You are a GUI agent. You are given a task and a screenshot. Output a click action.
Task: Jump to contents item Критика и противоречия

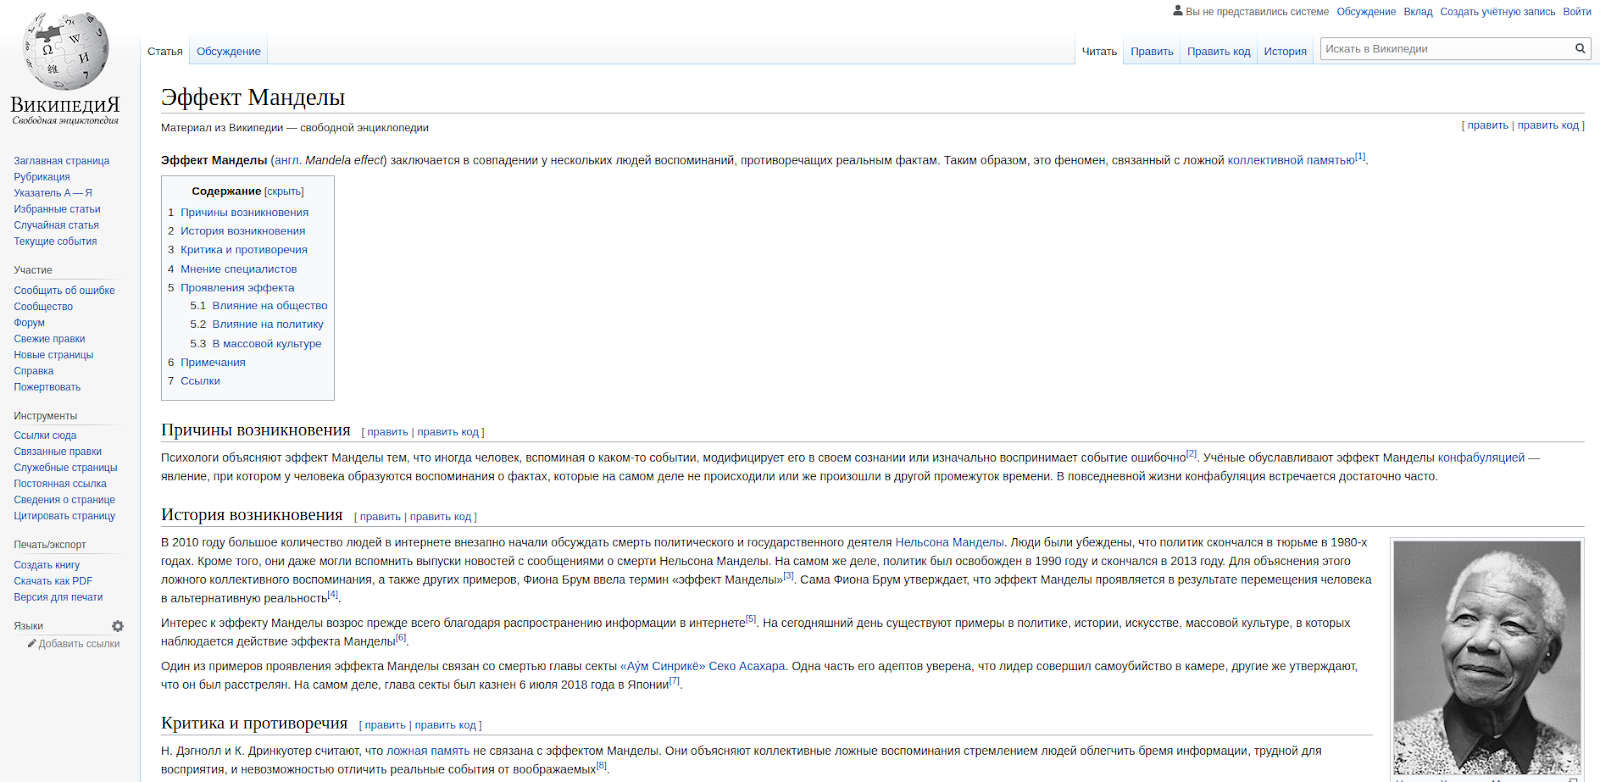pos(244,250)
